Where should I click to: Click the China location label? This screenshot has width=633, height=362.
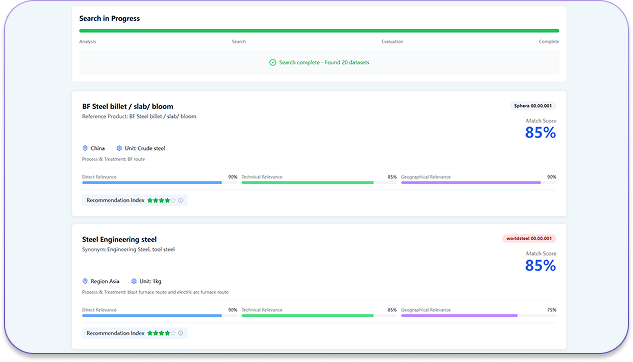tap(98, 148)
